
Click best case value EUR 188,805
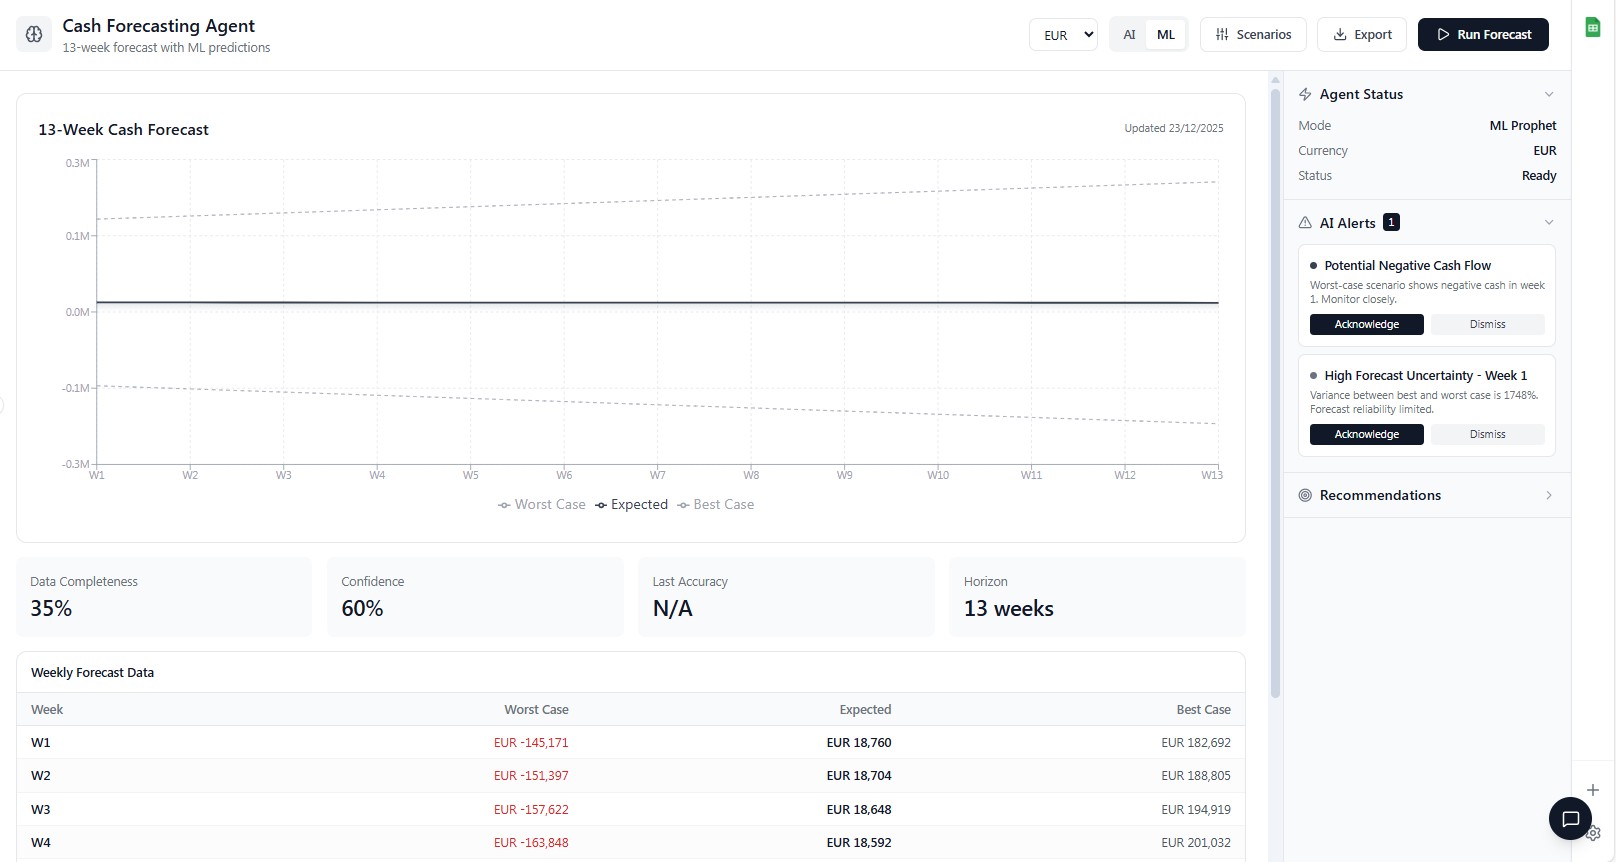point(1196,775)
